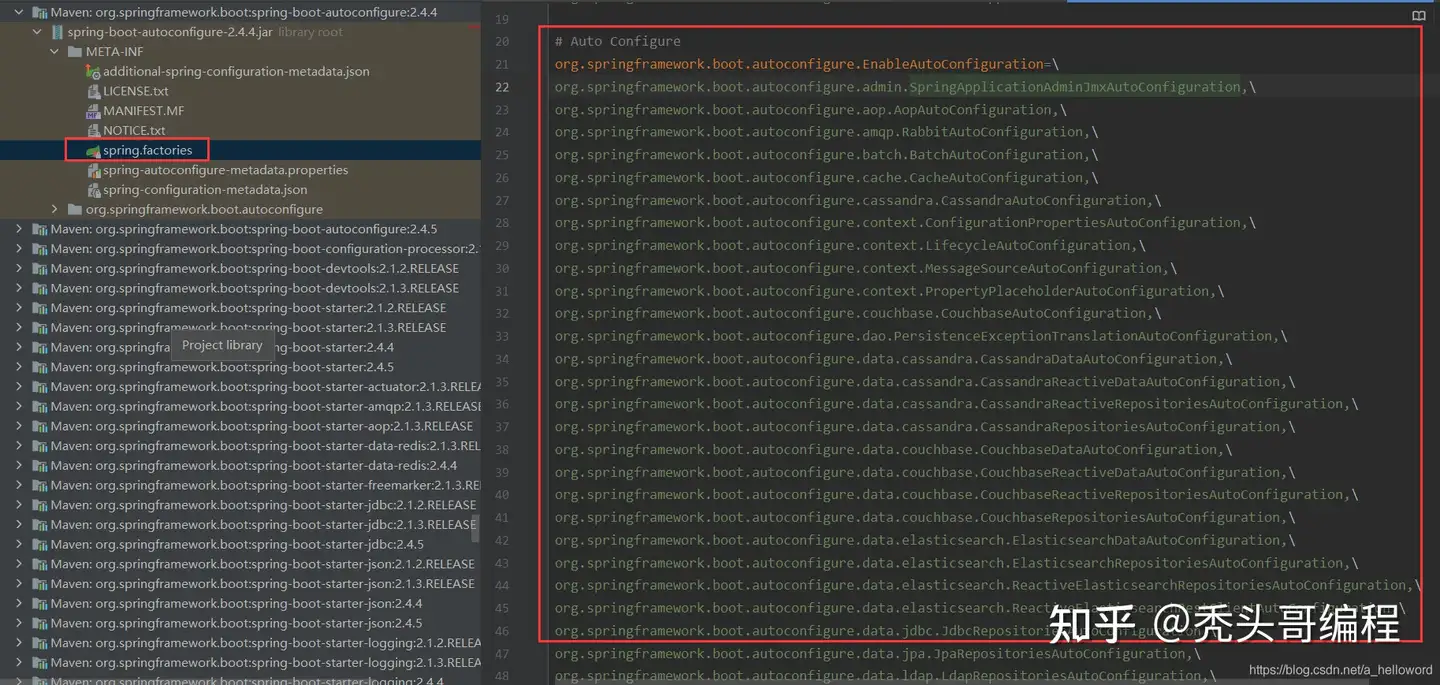Expand spring-boot-starter-jdbc:2.1.2.RELEASE node
This screenshot has width=1440, height=685.
pyautogui.click(x=19, y=505)
